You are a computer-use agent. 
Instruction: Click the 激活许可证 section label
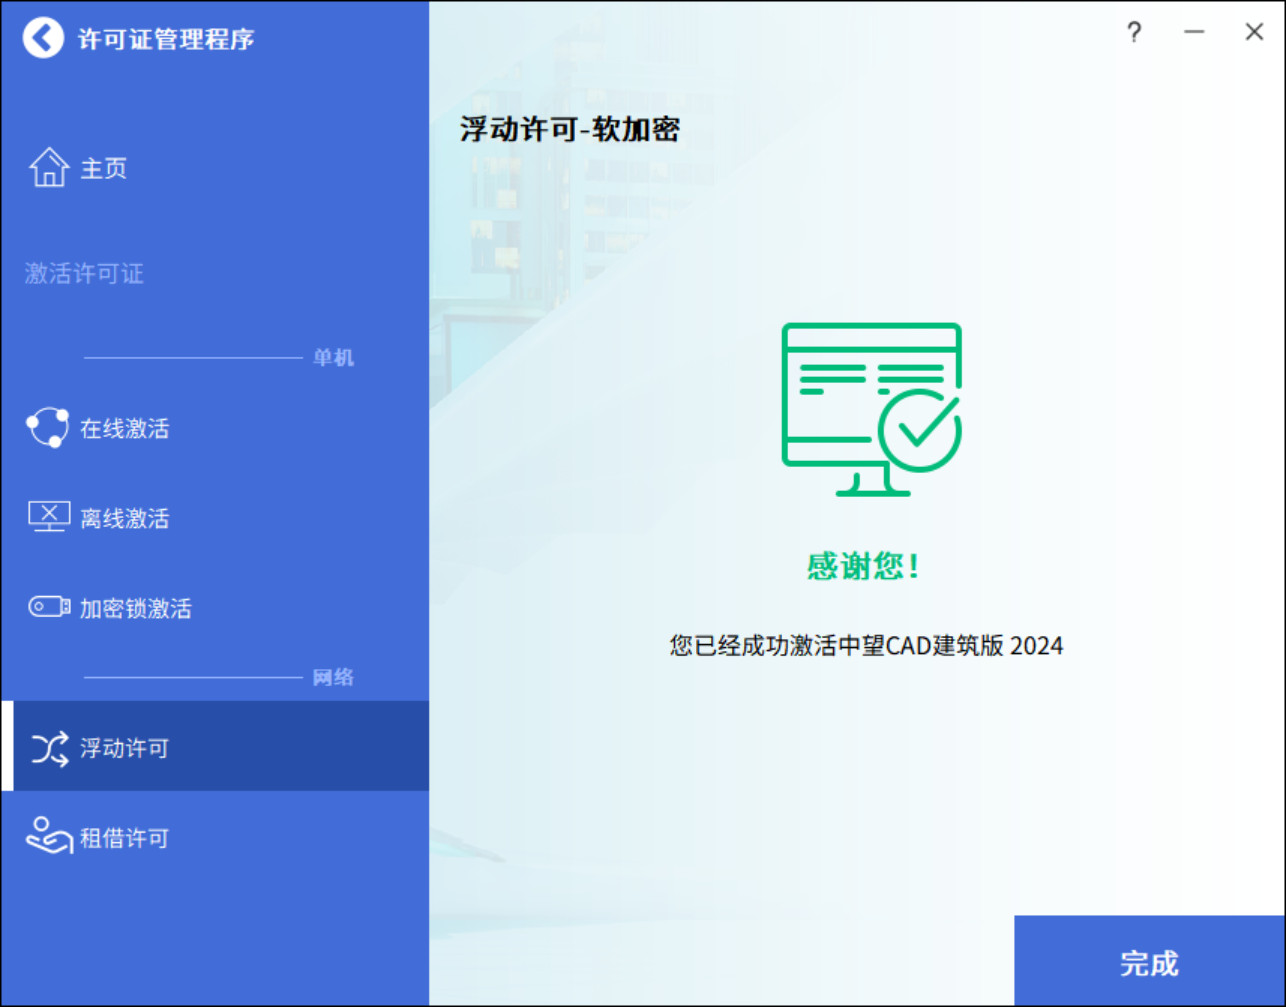(84, 273)
